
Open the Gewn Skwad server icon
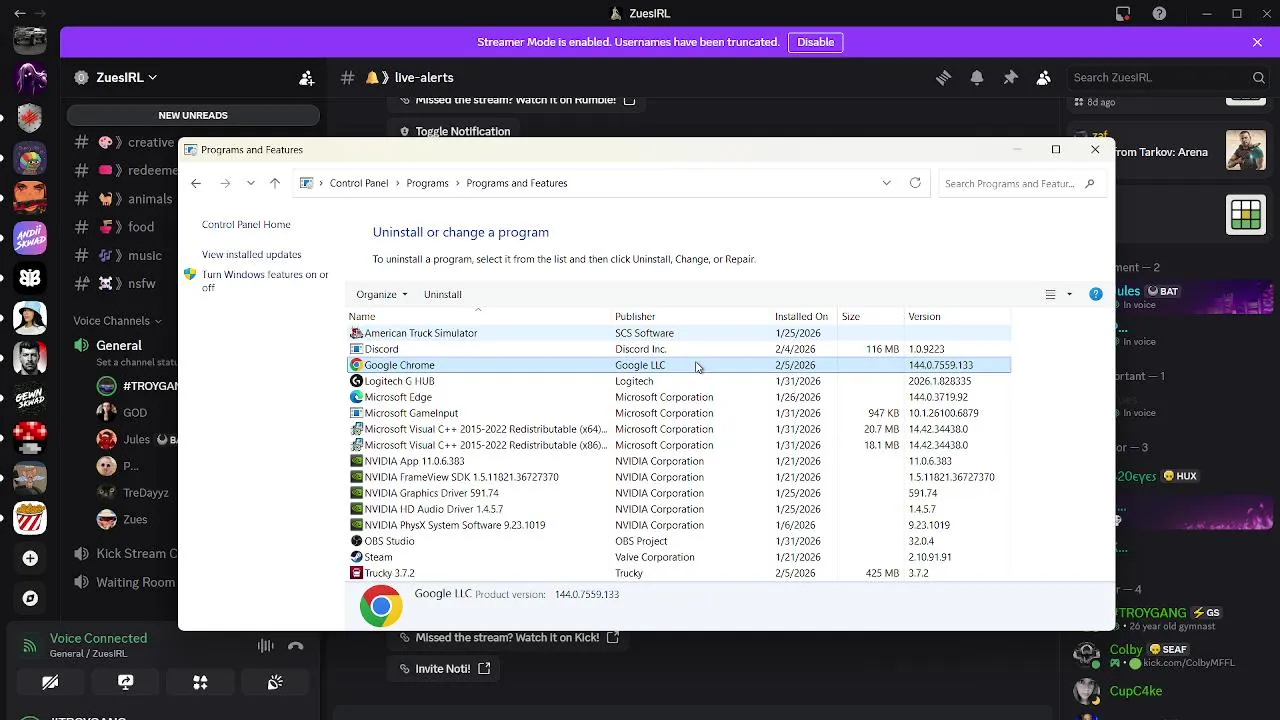tap(30, 398)
